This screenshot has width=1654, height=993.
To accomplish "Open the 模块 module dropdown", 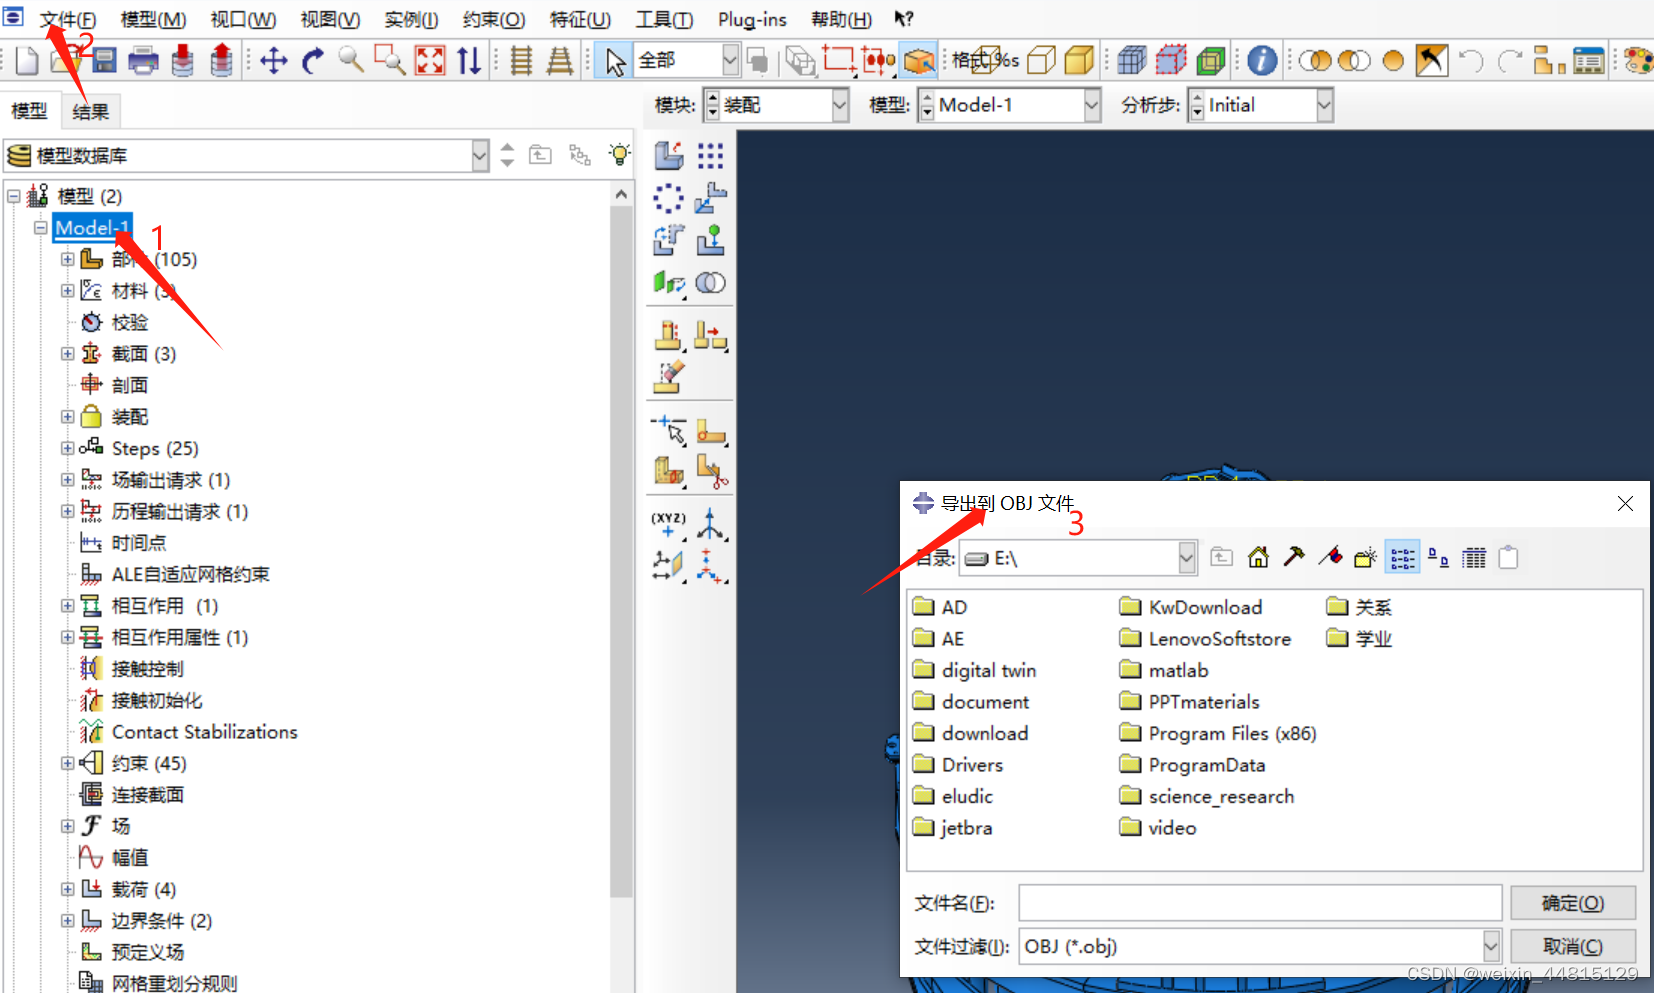I will [x=839, y=105].
